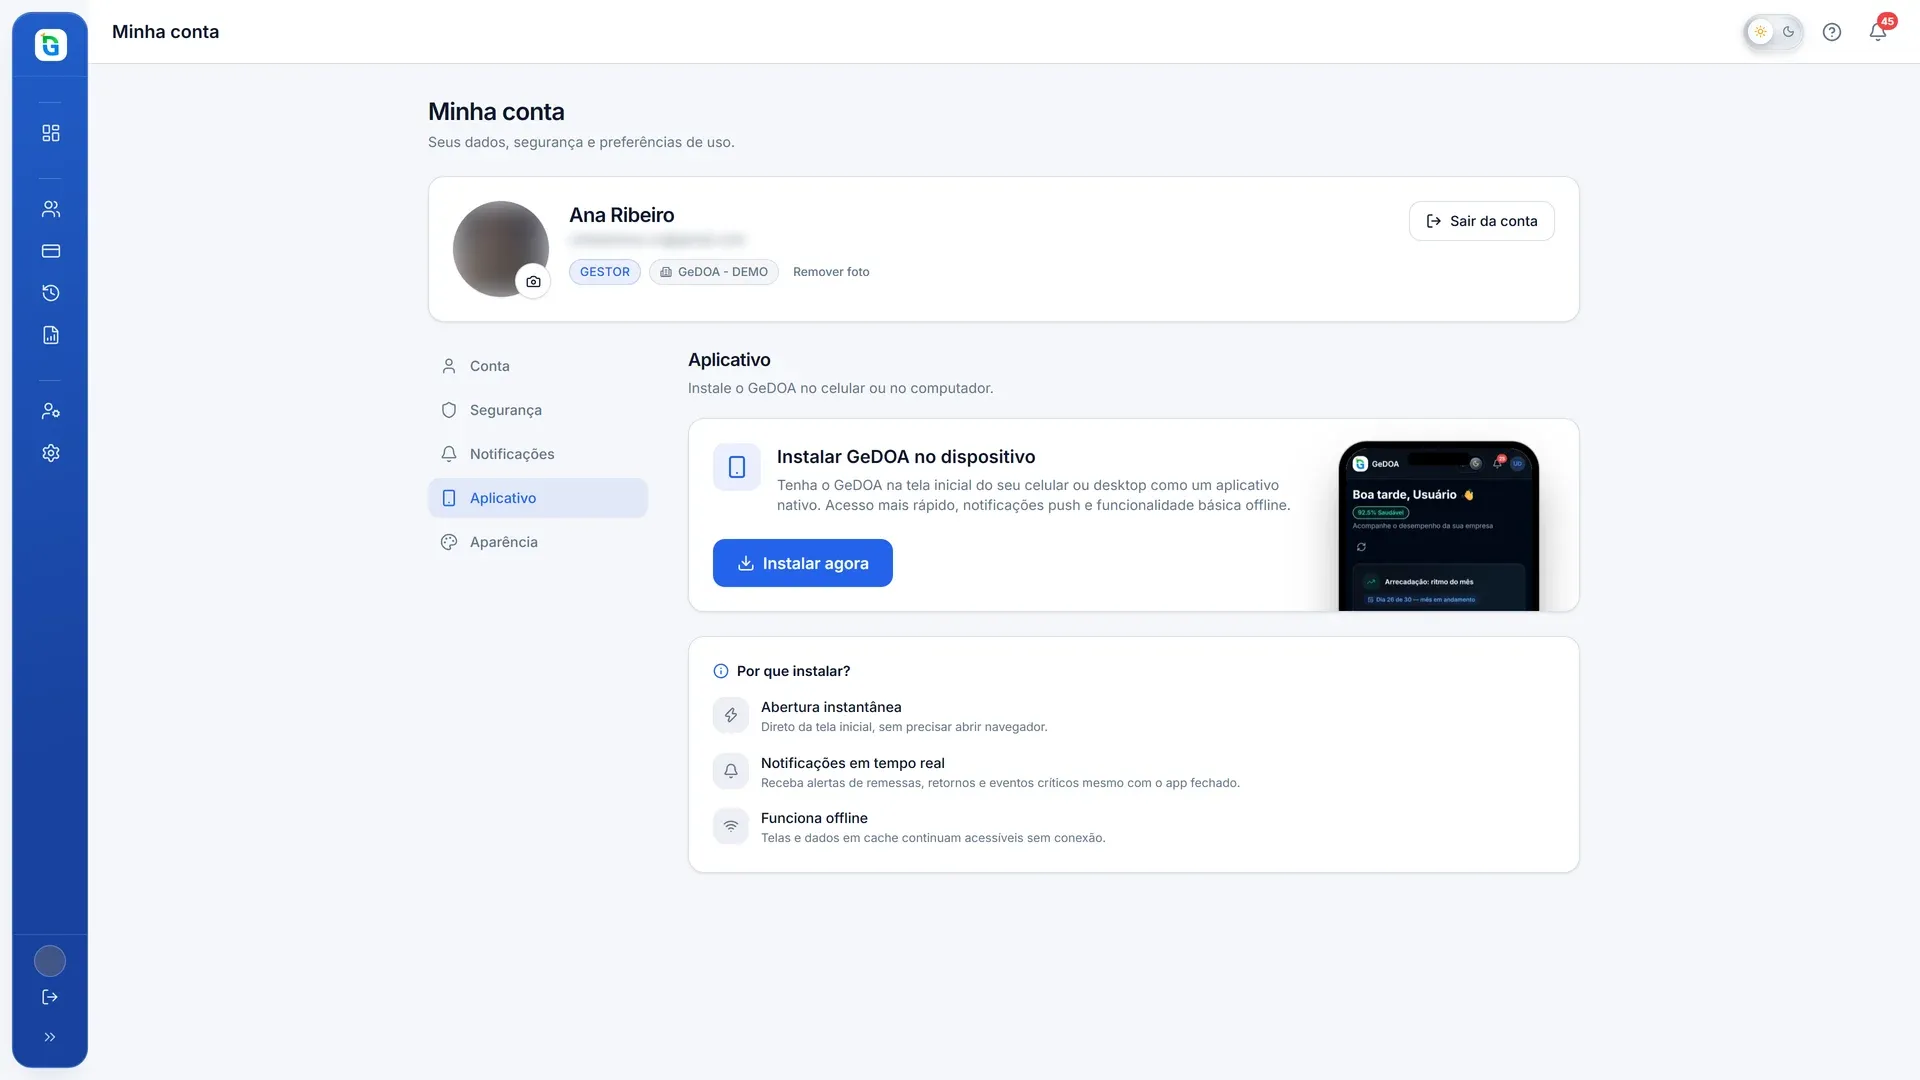The height and width of the screenshot is (1080, 1920).
Task: Click the GeDOA logo in sidebar
Action: tap(51, 45)
